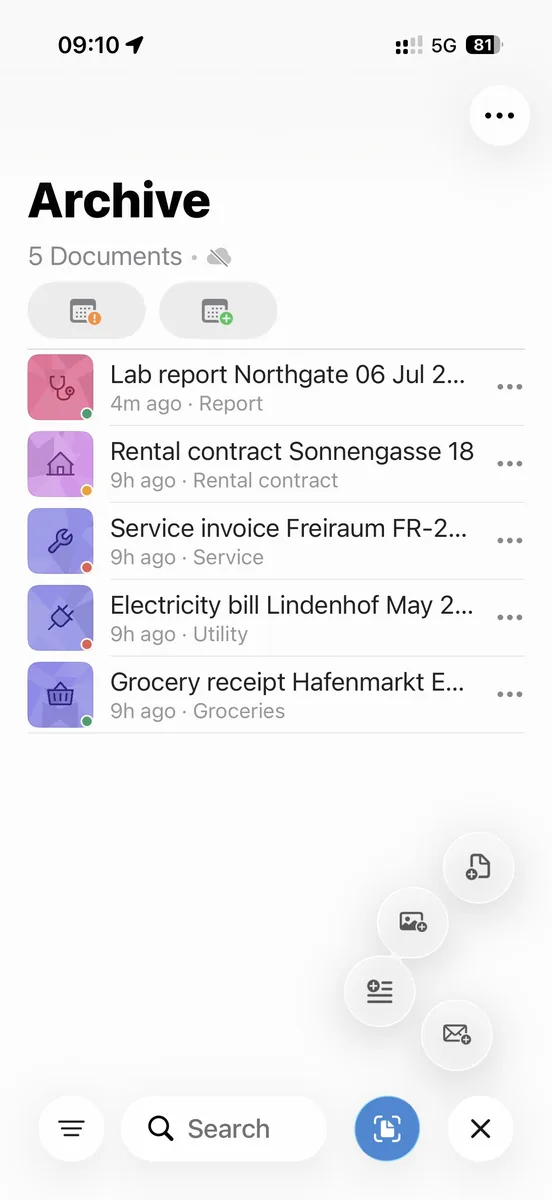This screenshot has height=1200, width=552.
Task: Tap calendar icon with orange warning badge
Action: pos(86,311)
